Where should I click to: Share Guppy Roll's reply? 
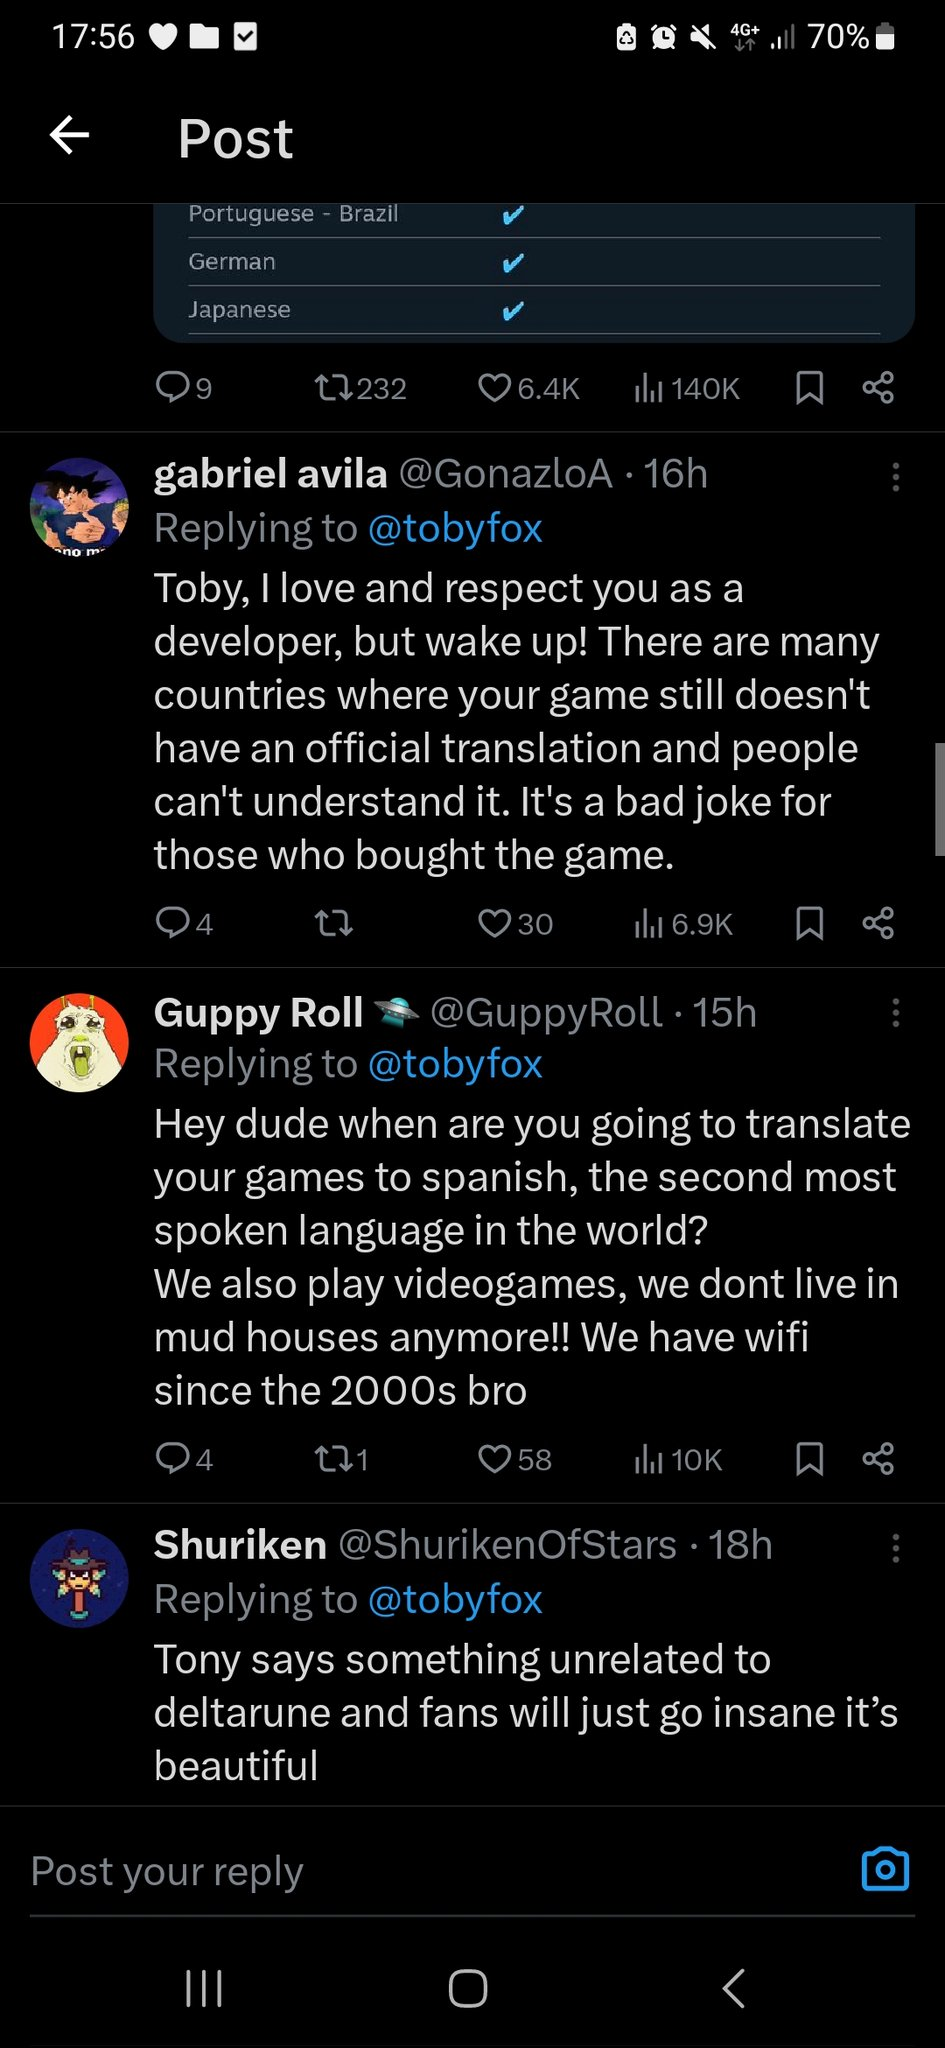coord(878,1459)
